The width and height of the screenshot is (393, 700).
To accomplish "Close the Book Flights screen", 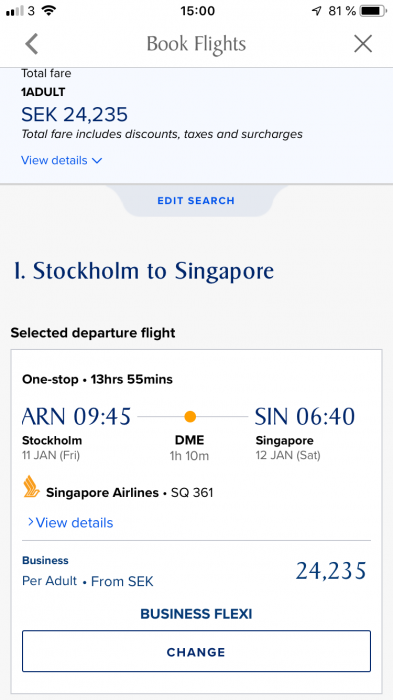I will (x=363, y=44).
